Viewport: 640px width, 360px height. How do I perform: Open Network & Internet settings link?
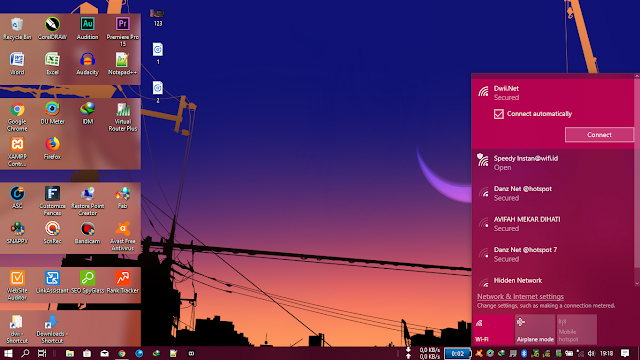click(520, 297)
